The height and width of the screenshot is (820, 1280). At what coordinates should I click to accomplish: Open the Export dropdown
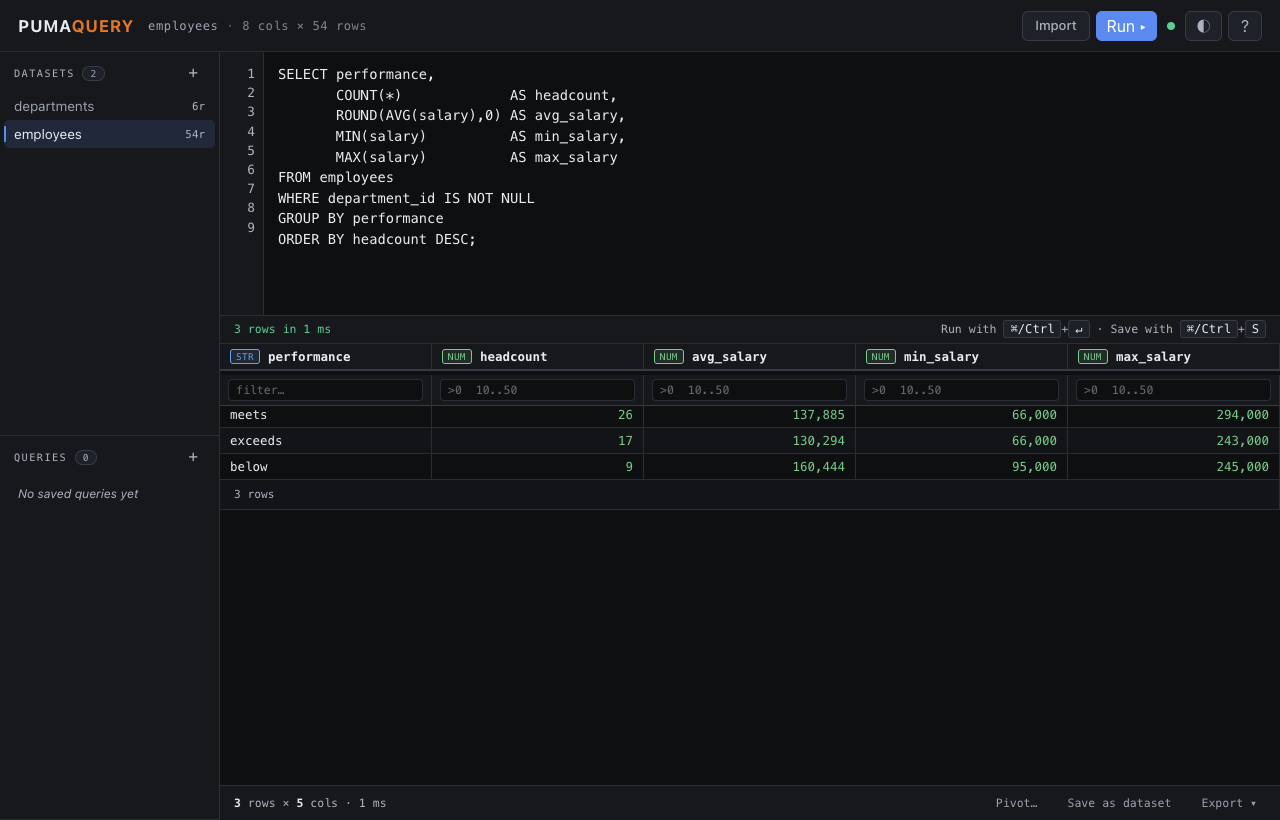(1229, 803)
